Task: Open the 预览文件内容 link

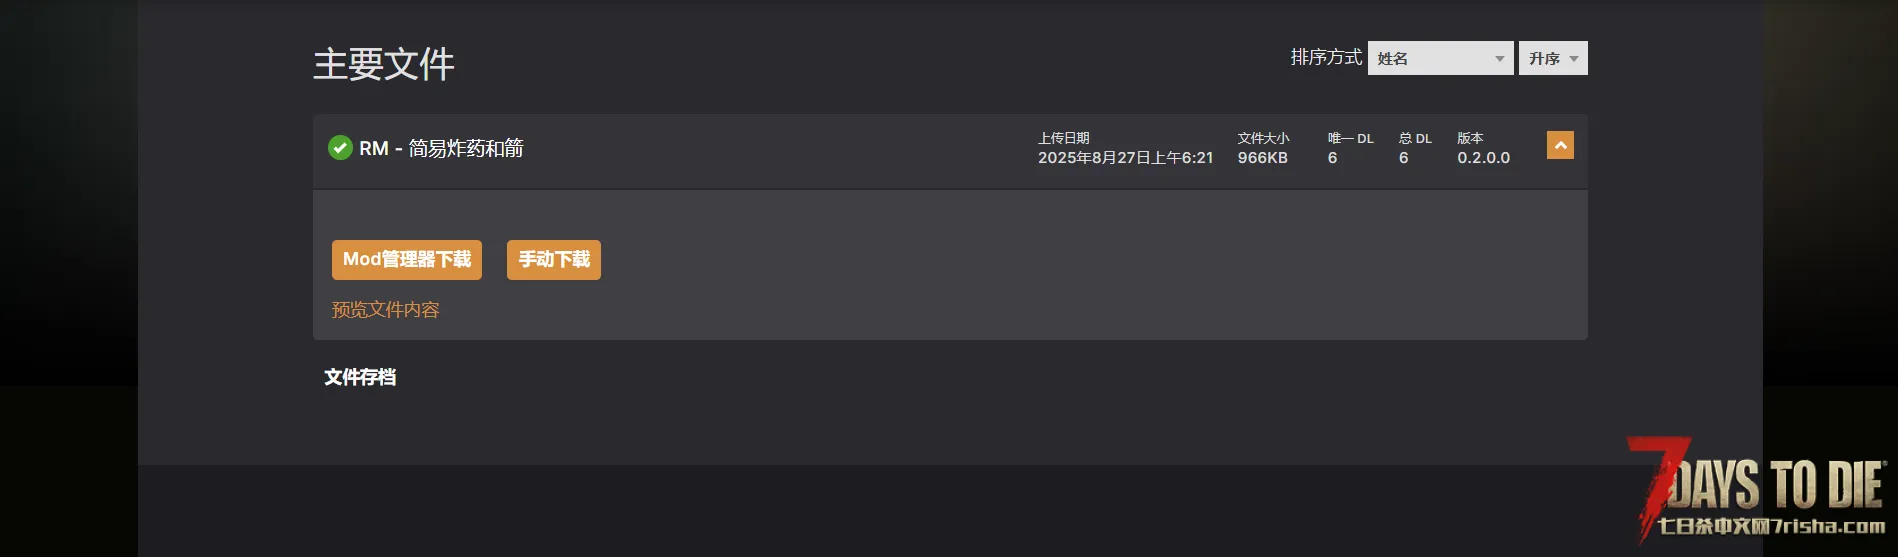Action: pos(386,310)
